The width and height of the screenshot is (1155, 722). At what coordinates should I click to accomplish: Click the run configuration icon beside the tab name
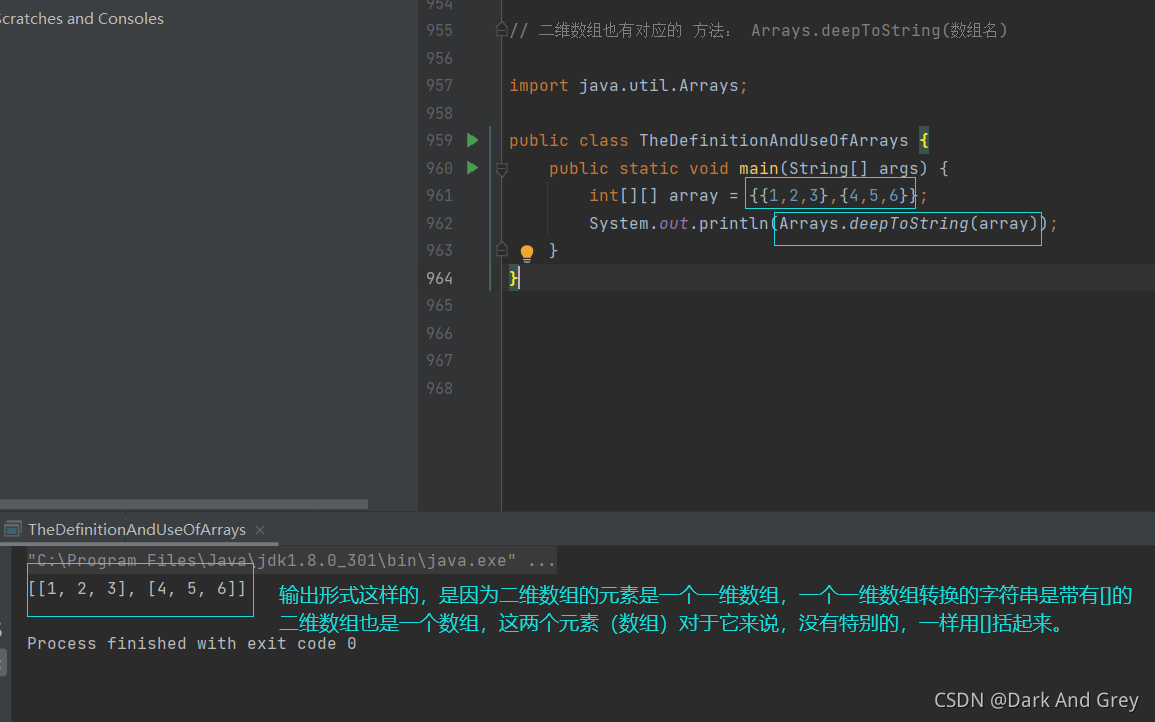13,529
